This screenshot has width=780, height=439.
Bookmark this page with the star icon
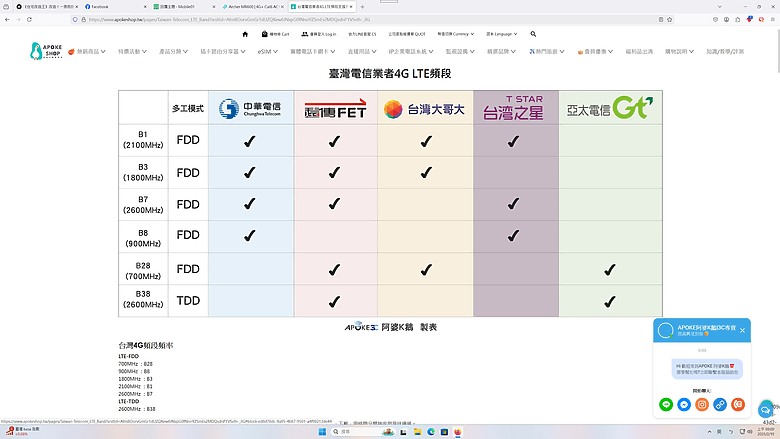click(x=670, y=19)
